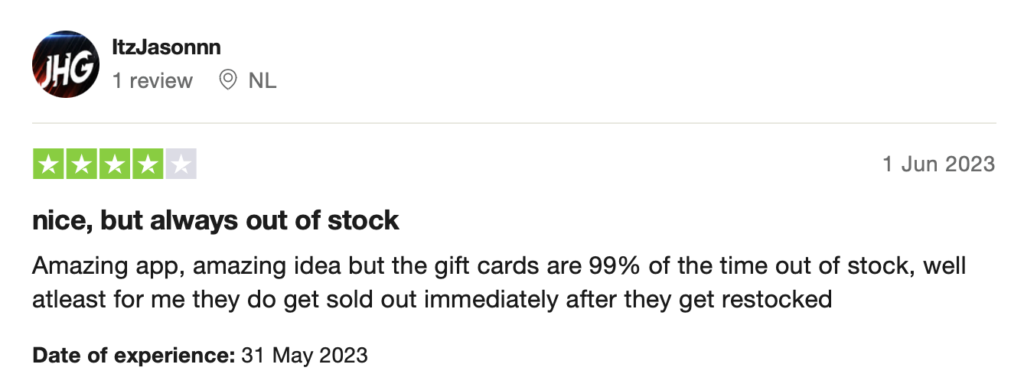Click the location pin icon

227,80
